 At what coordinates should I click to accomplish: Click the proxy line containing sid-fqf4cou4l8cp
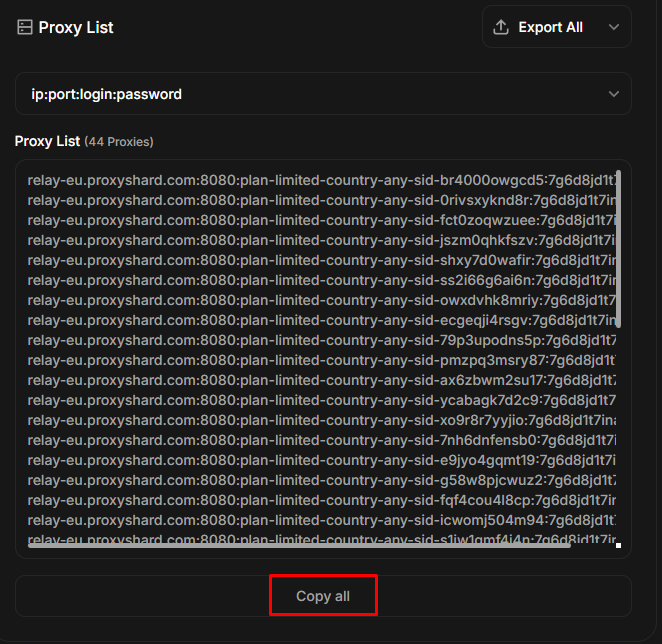click(x=320, y=500)
